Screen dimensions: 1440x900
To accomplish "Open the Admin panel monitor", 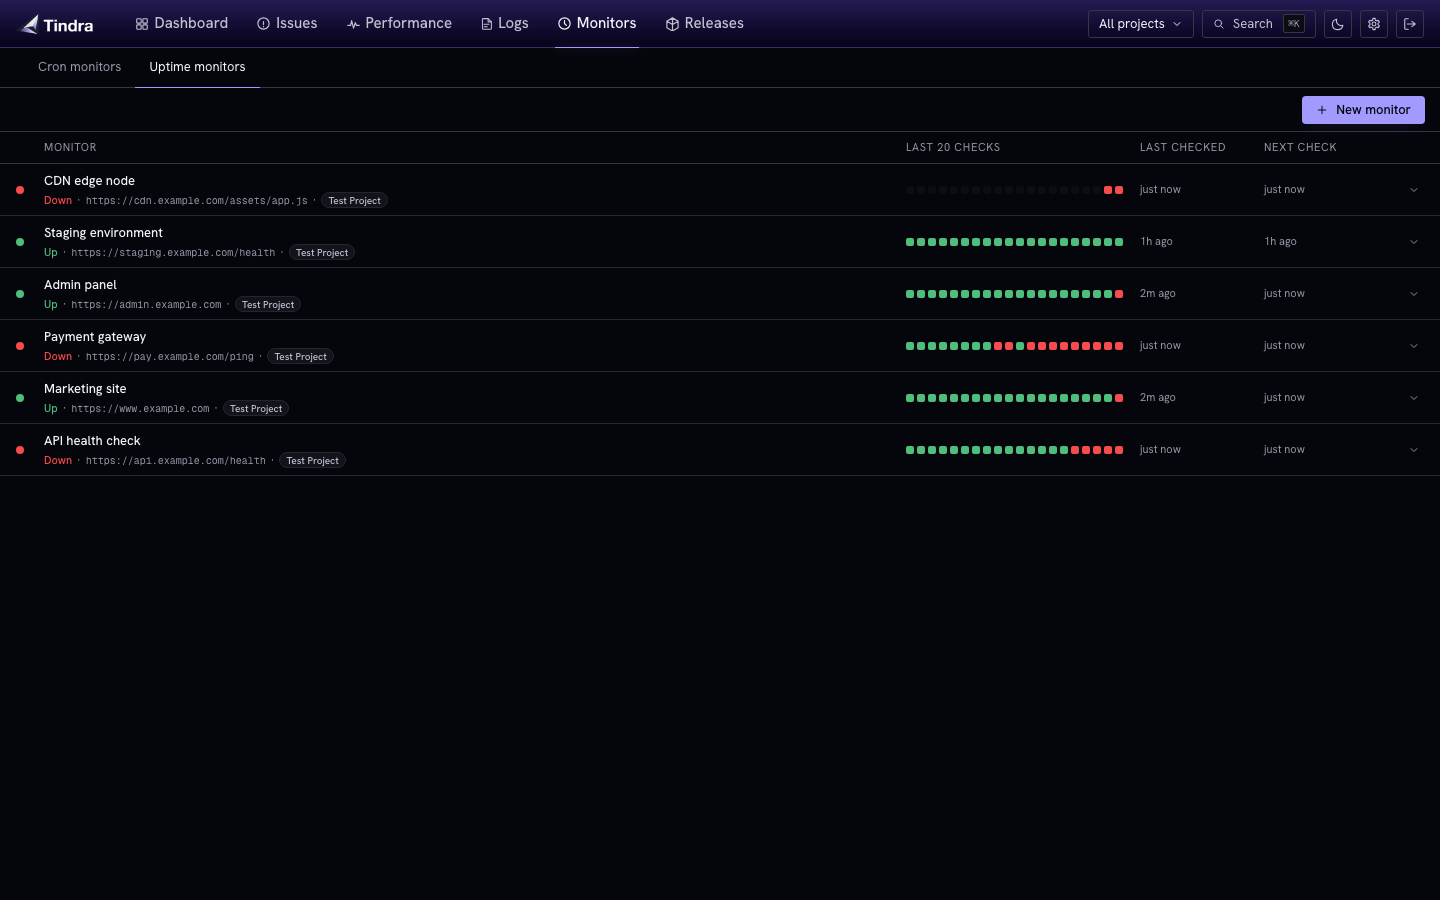I will point(80,285).
